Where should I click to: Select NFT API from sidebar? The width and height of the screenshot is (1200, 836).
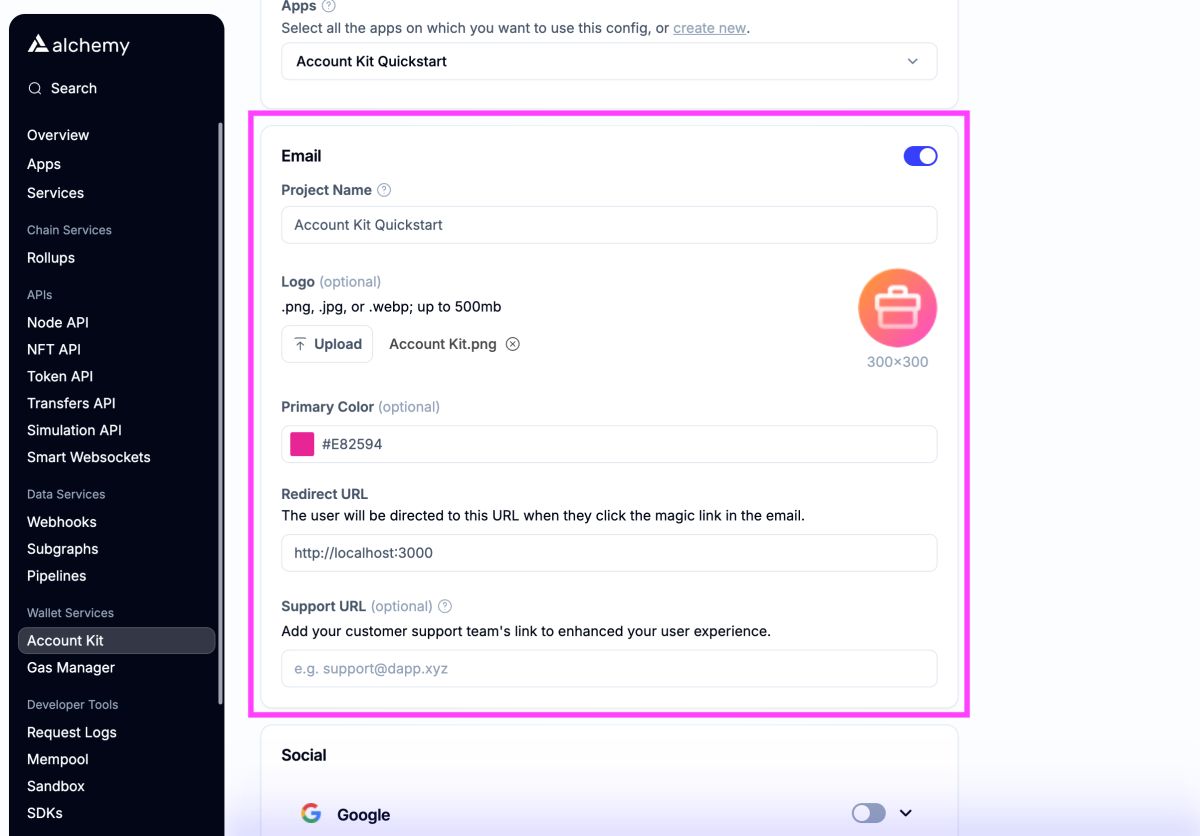54,349
